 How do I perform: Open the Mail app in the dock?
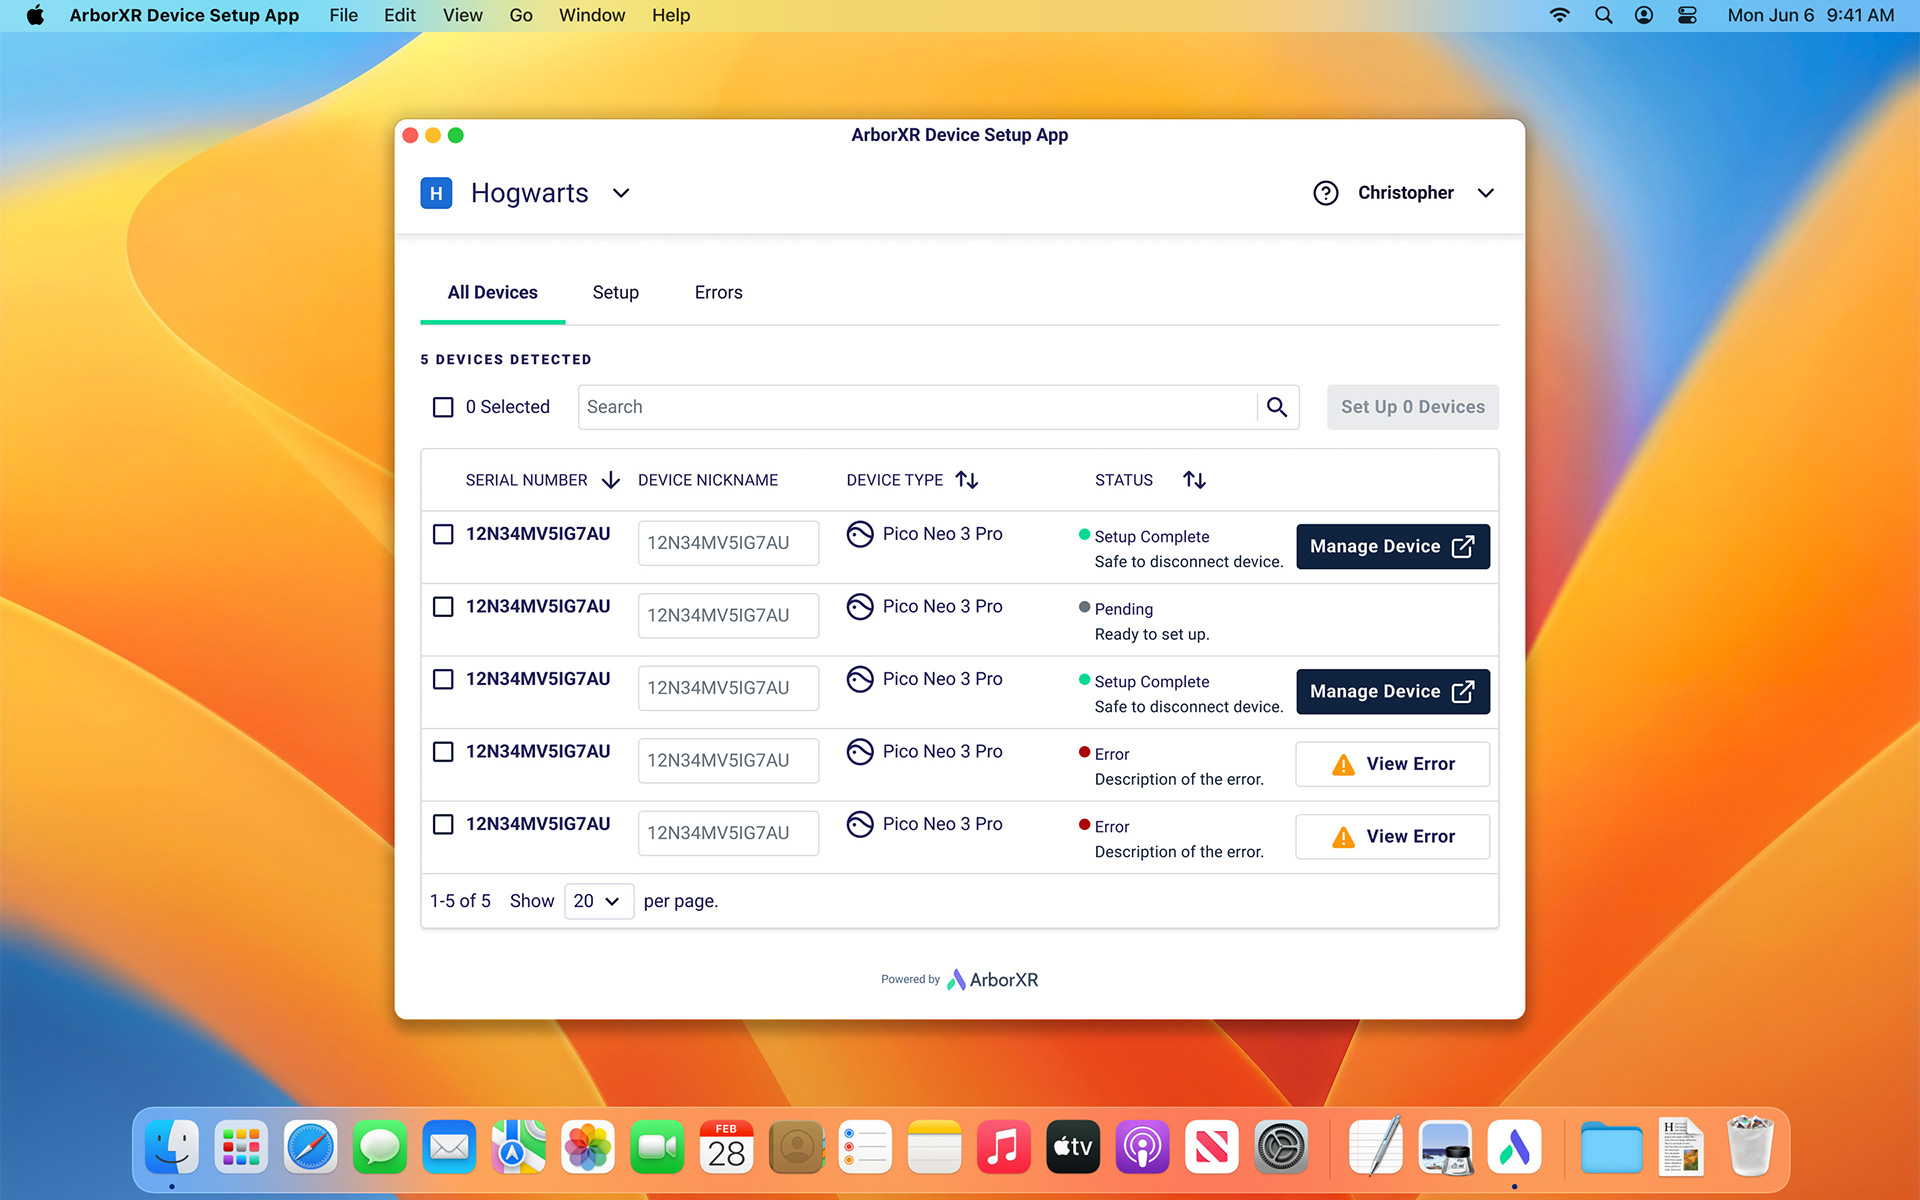[449, 1147]
